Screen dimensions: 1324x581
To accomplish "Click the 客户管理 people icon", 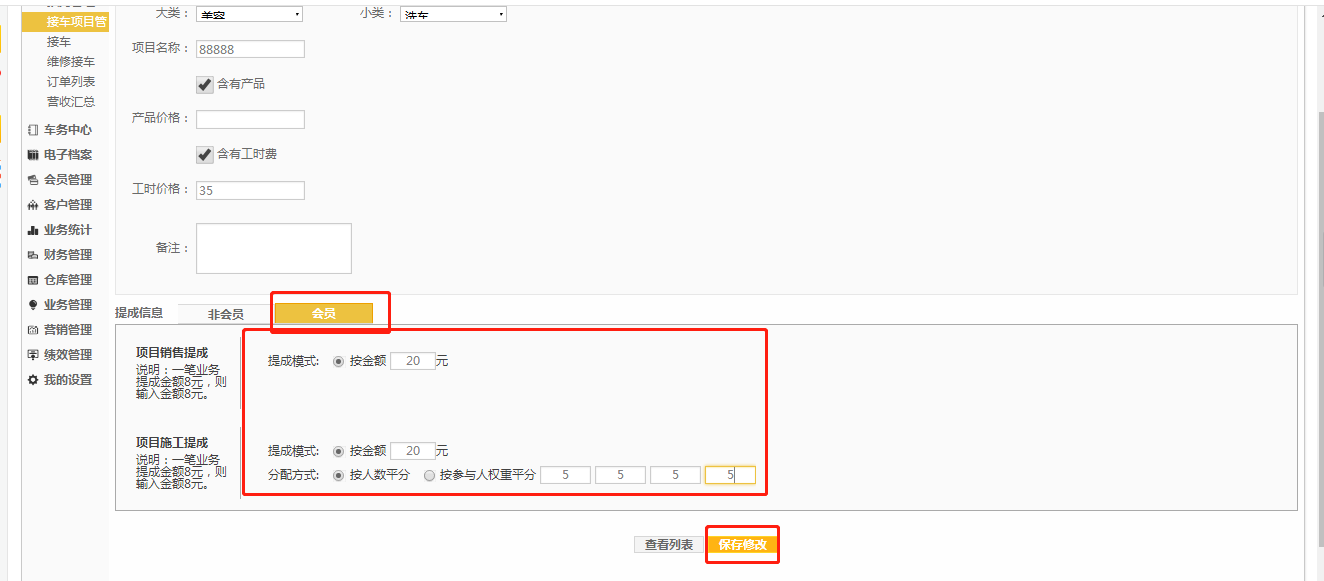I will [33, 205].
